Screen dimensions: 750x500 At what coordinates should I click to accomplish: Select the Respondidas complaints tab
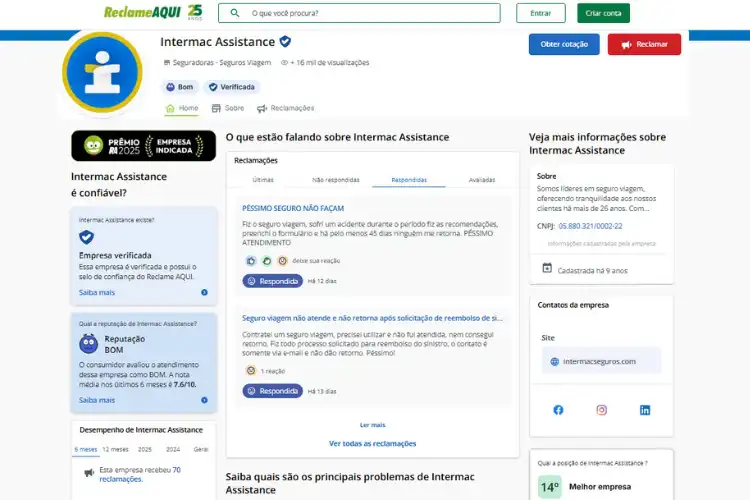coord(409,180)
